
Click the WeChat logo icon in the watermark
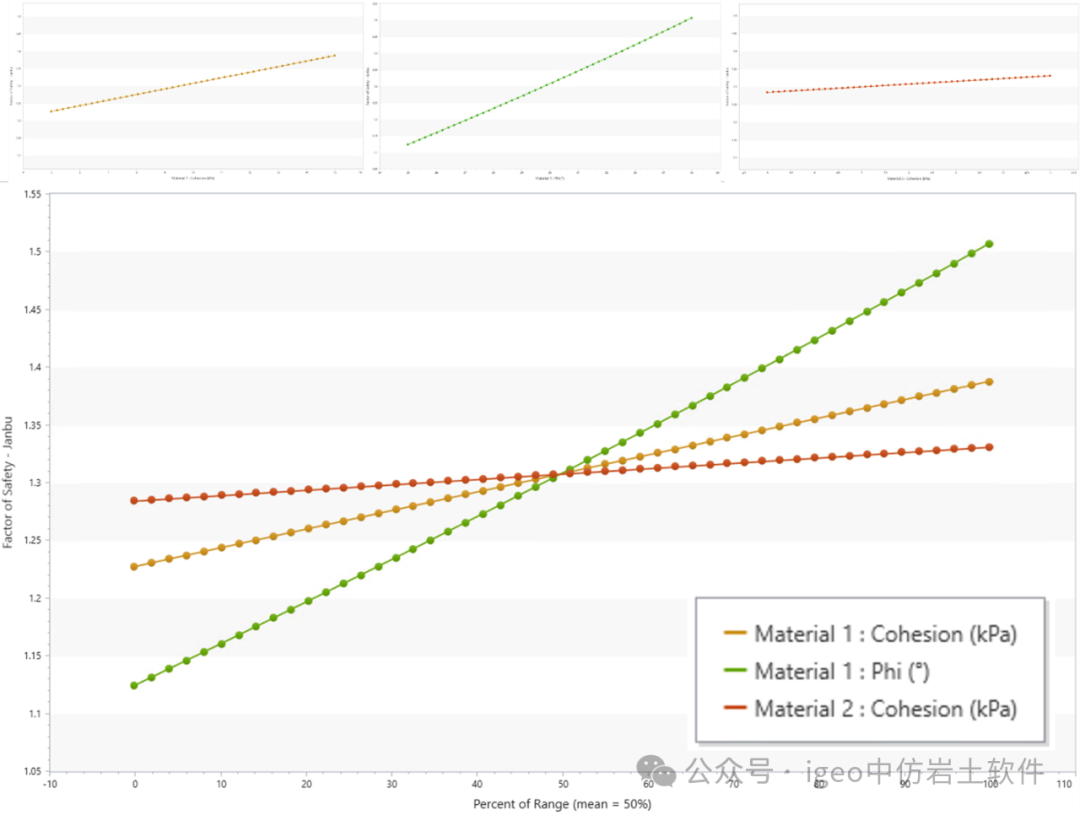point(658,770)
